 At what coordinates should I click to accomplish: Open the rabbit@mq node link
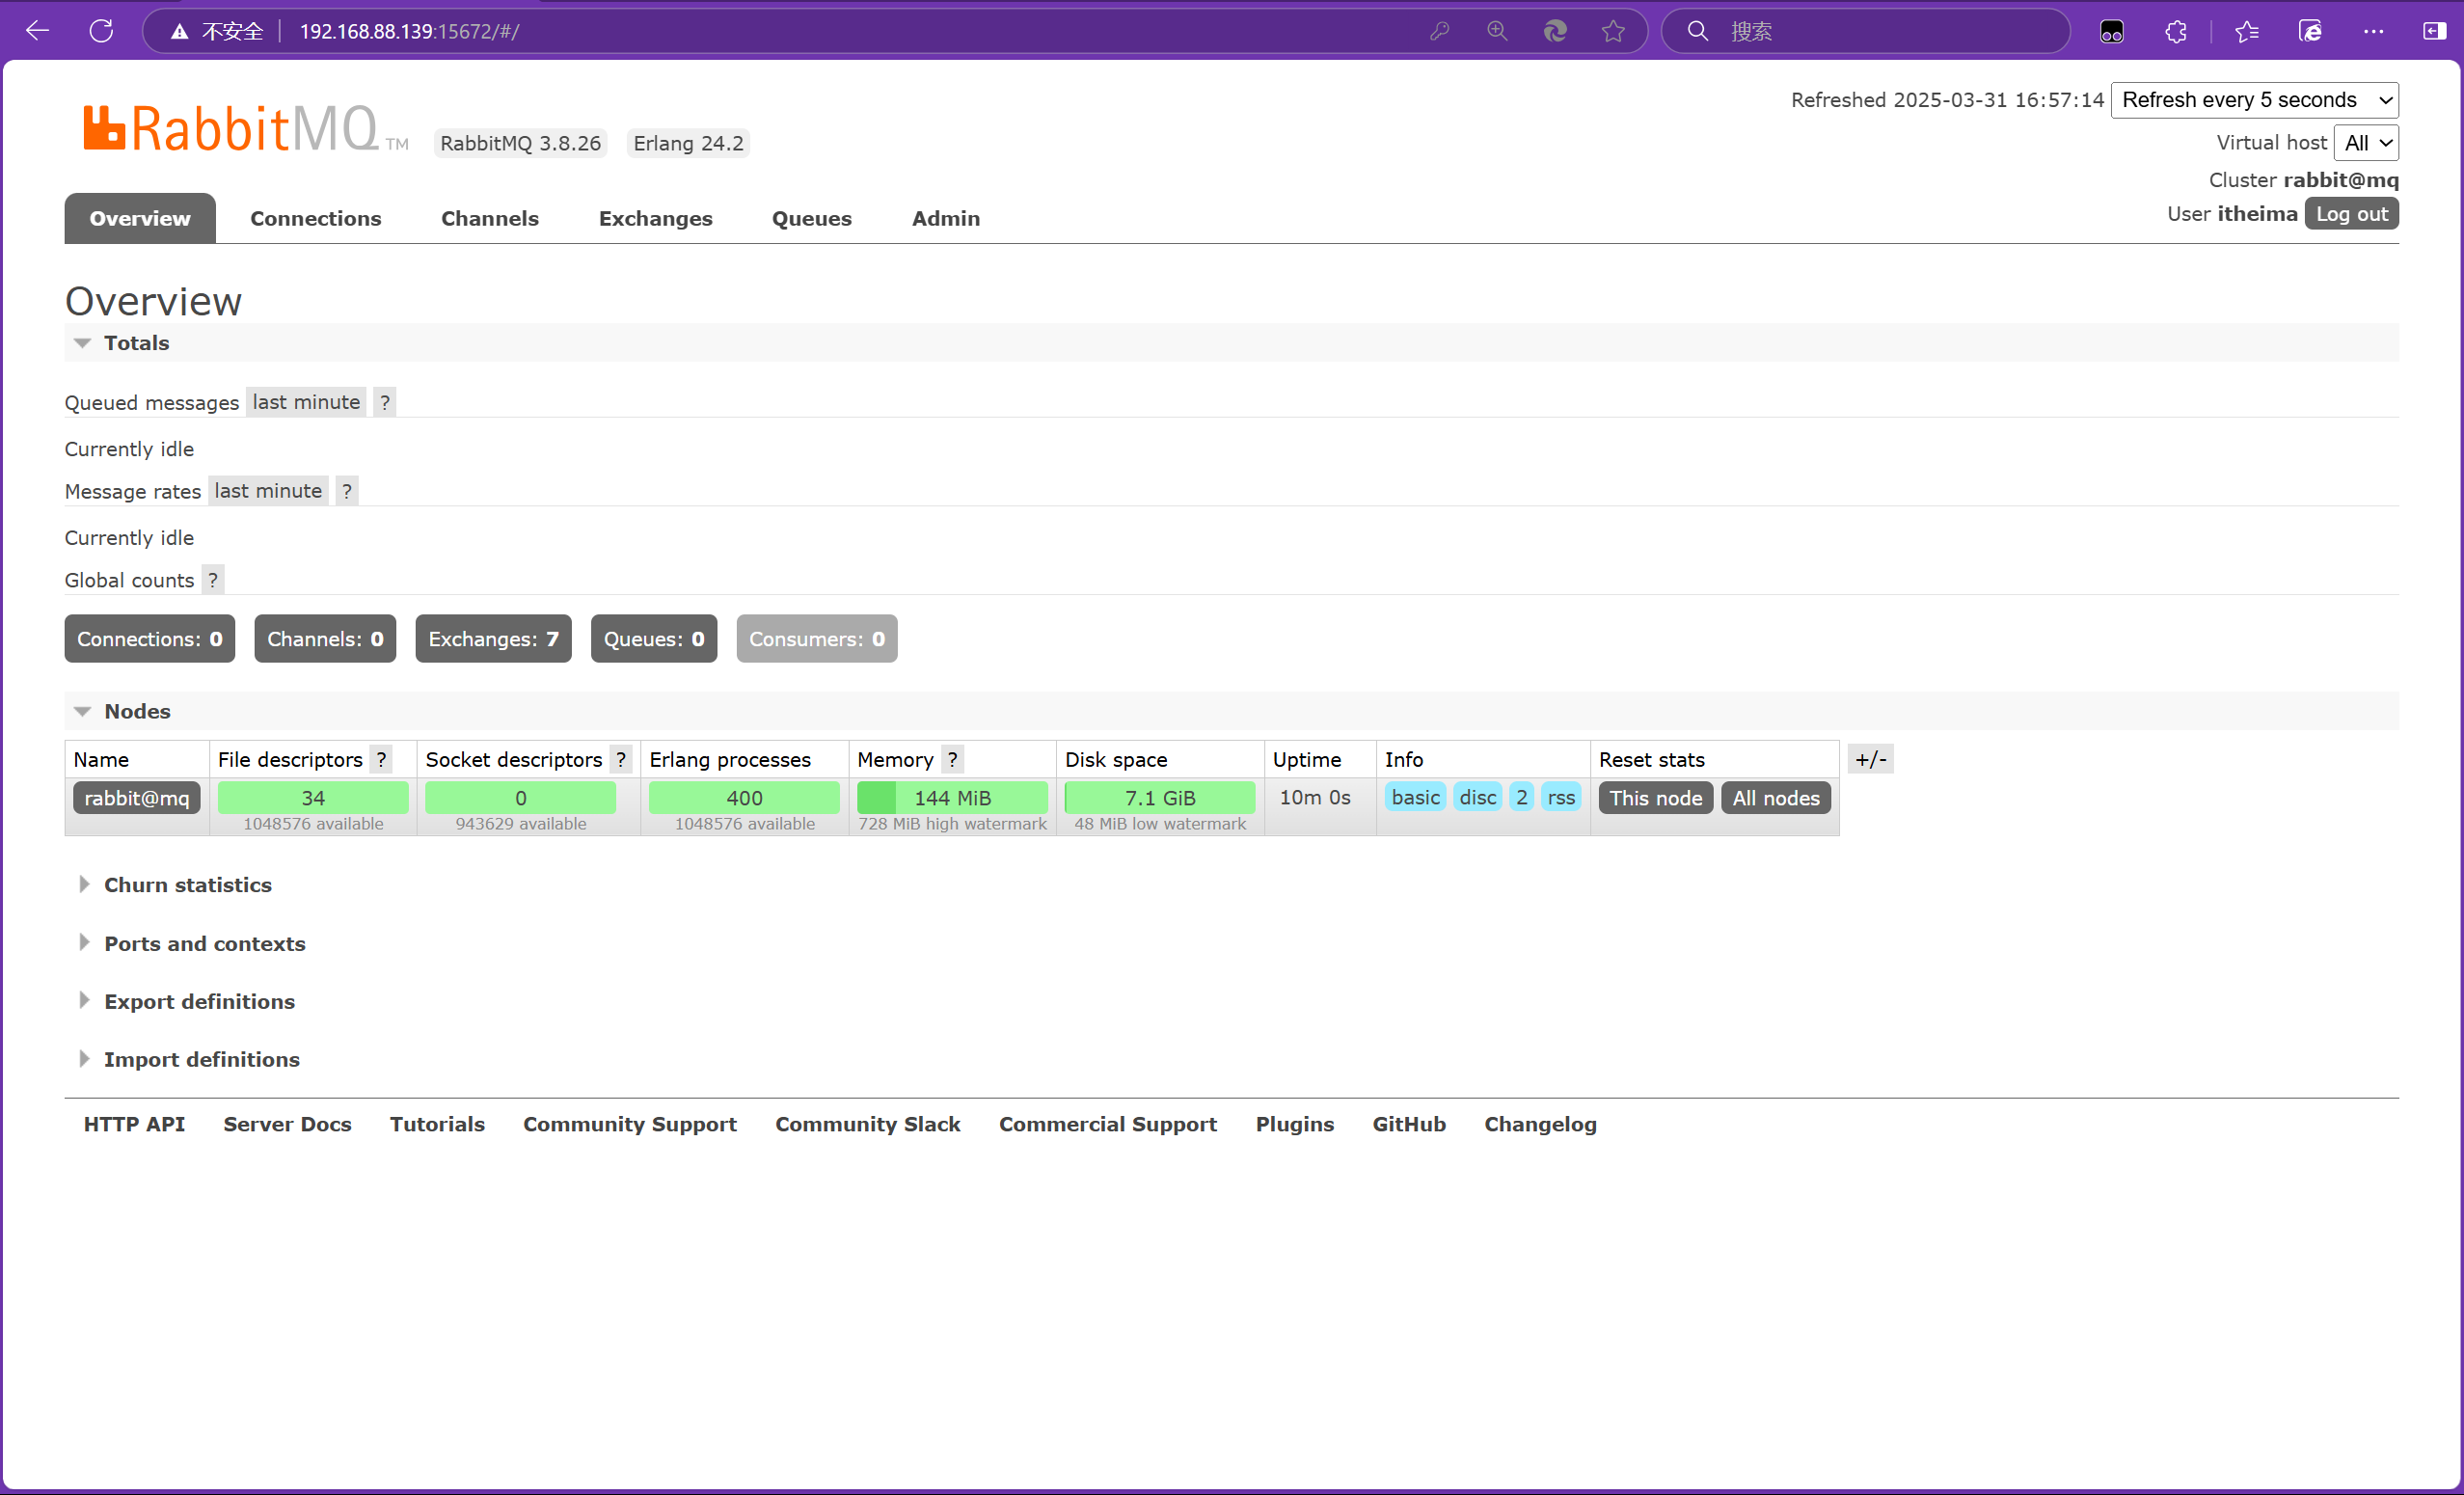tap(136, 798)
